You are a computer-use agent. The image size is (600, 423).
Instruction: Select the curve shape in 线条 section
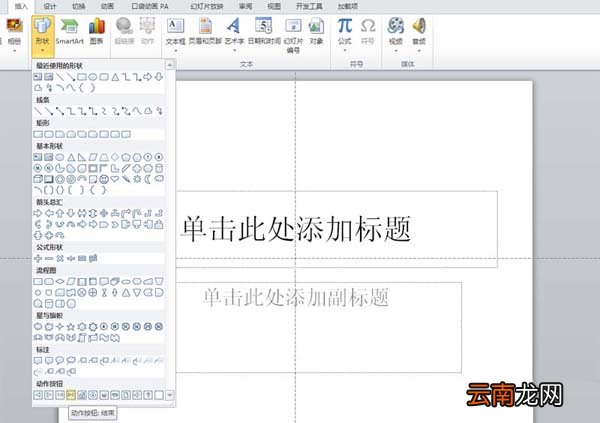click(x=137, y=111)
